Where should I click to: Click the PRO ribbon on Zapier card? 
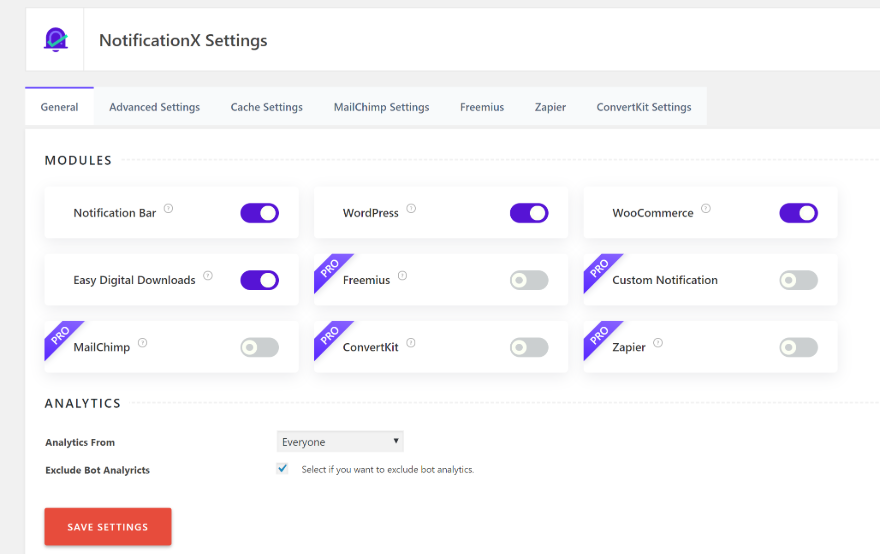(599, 336)
